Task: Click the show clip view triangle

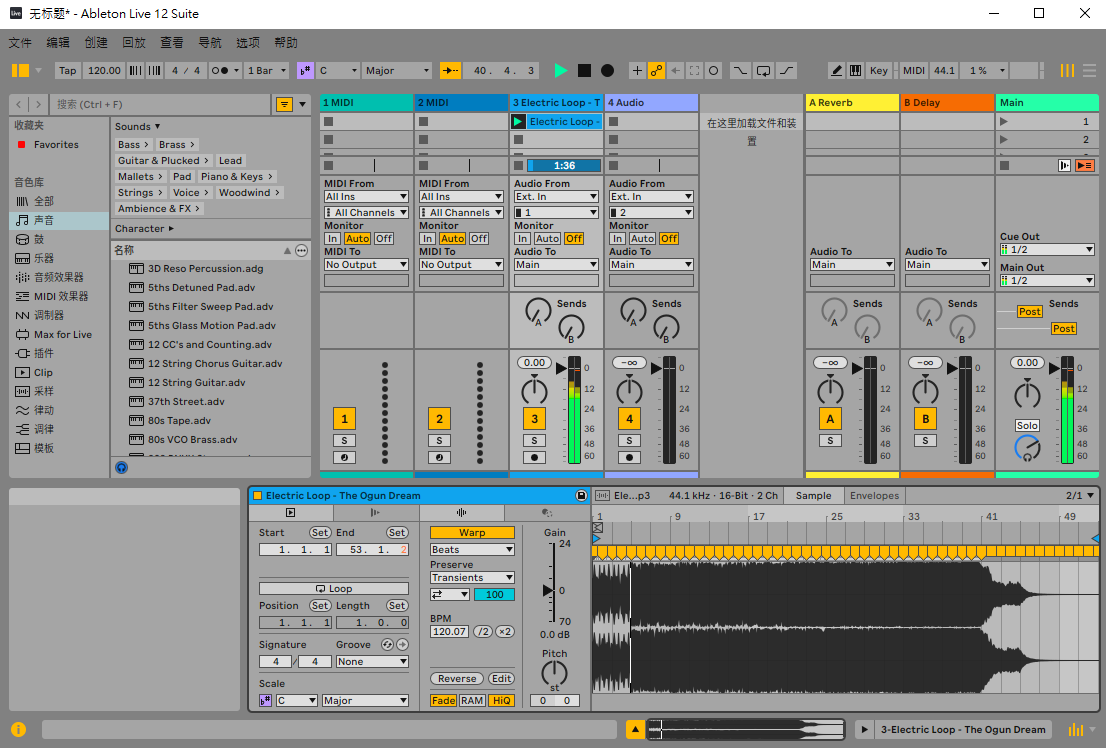Action: pyautogui.click(x=864, y=730)
